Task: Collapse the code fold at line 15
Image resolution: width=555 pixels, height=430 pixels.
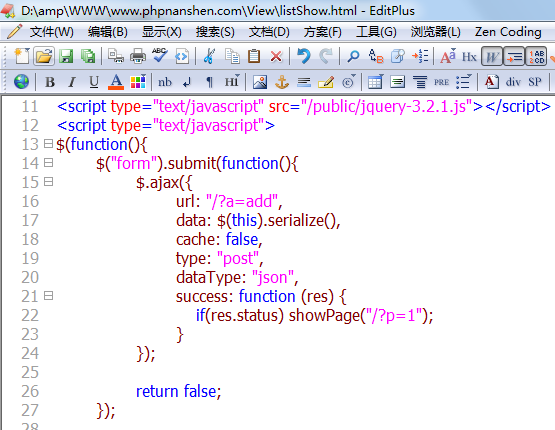Action: (x=48, y=182)
